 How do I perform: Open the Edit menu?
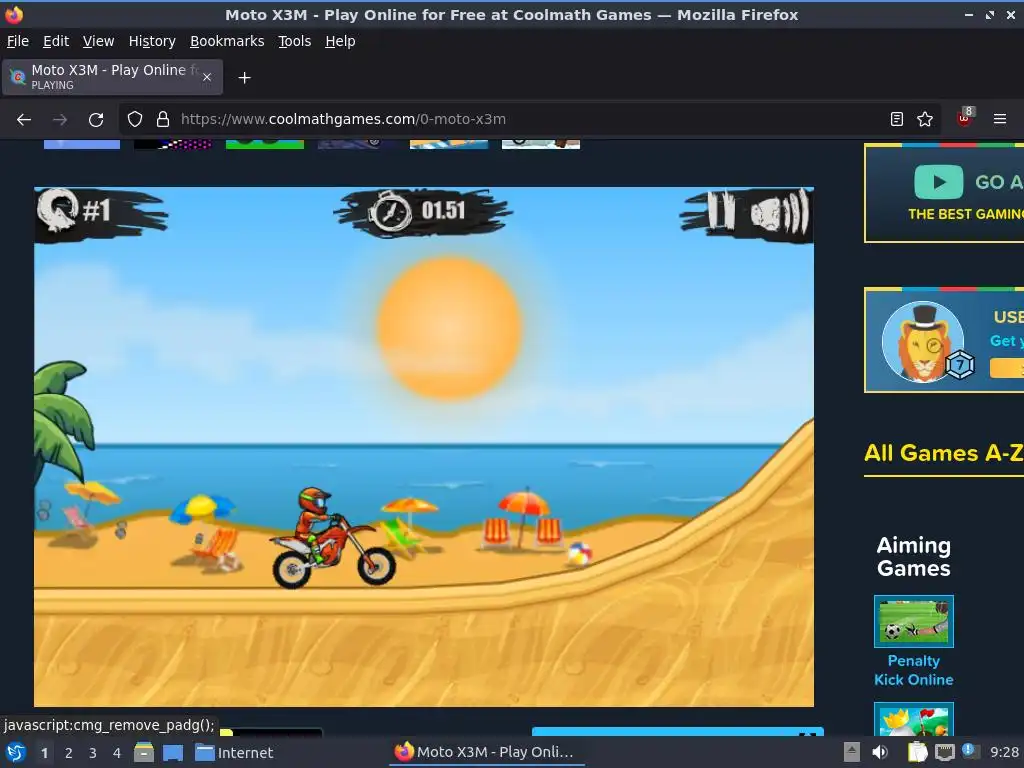[x=56, y=41]
